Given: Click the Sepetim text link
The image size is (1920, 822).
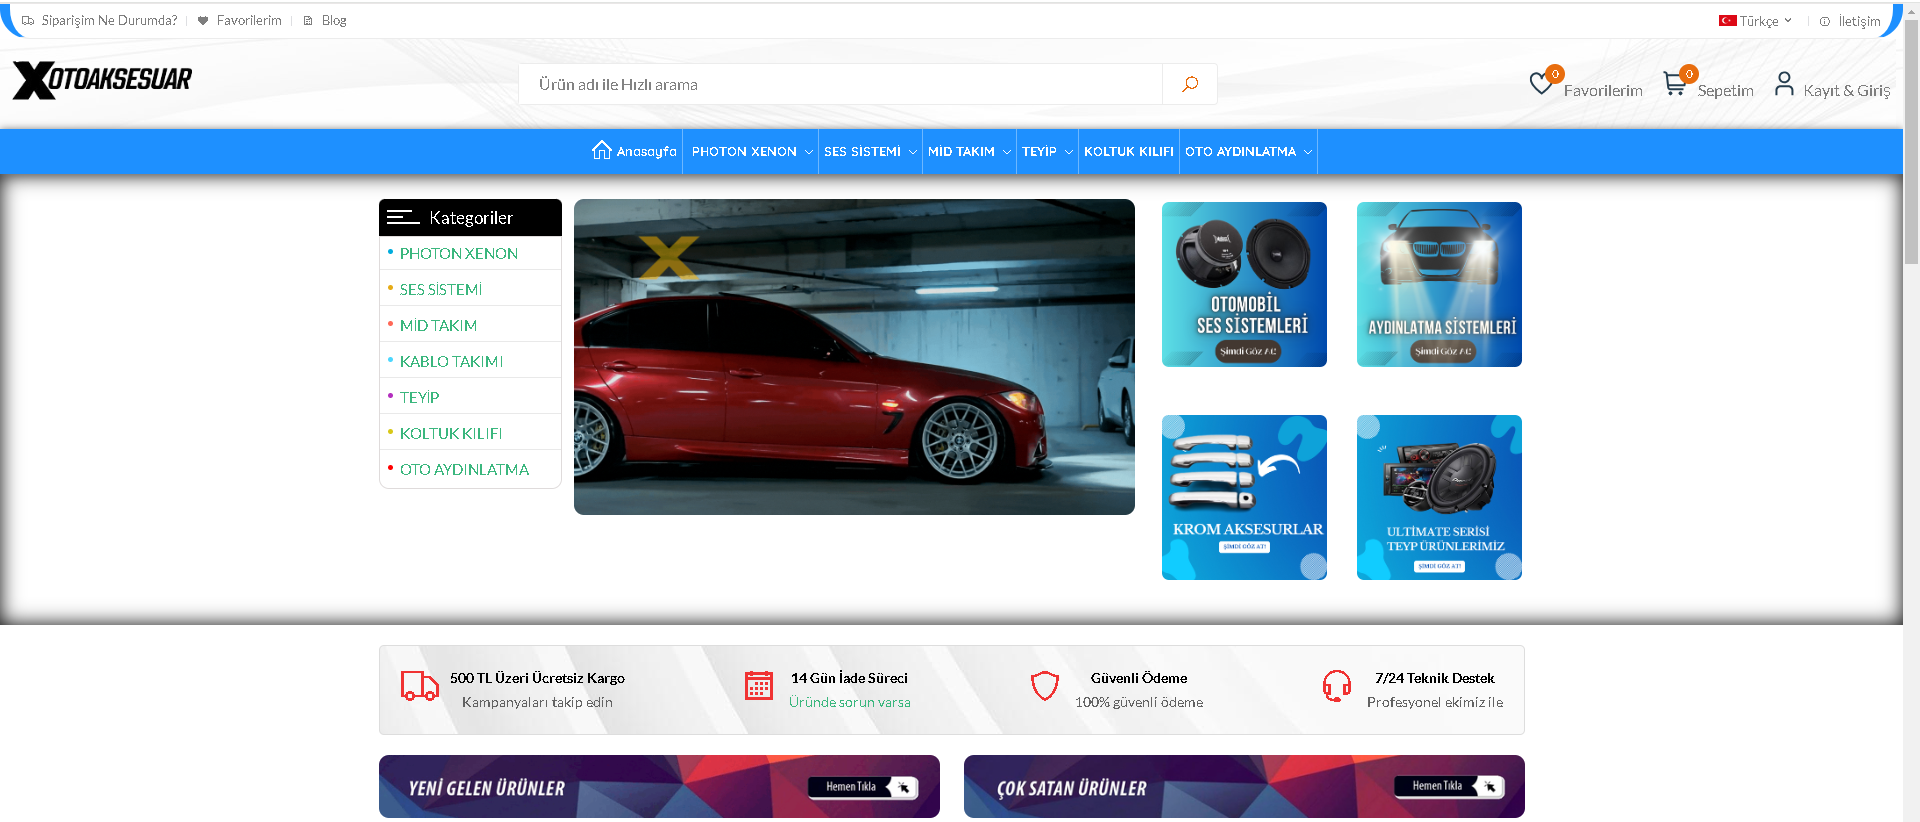Looking at the screenshot, I should (x=1725, y=90).
